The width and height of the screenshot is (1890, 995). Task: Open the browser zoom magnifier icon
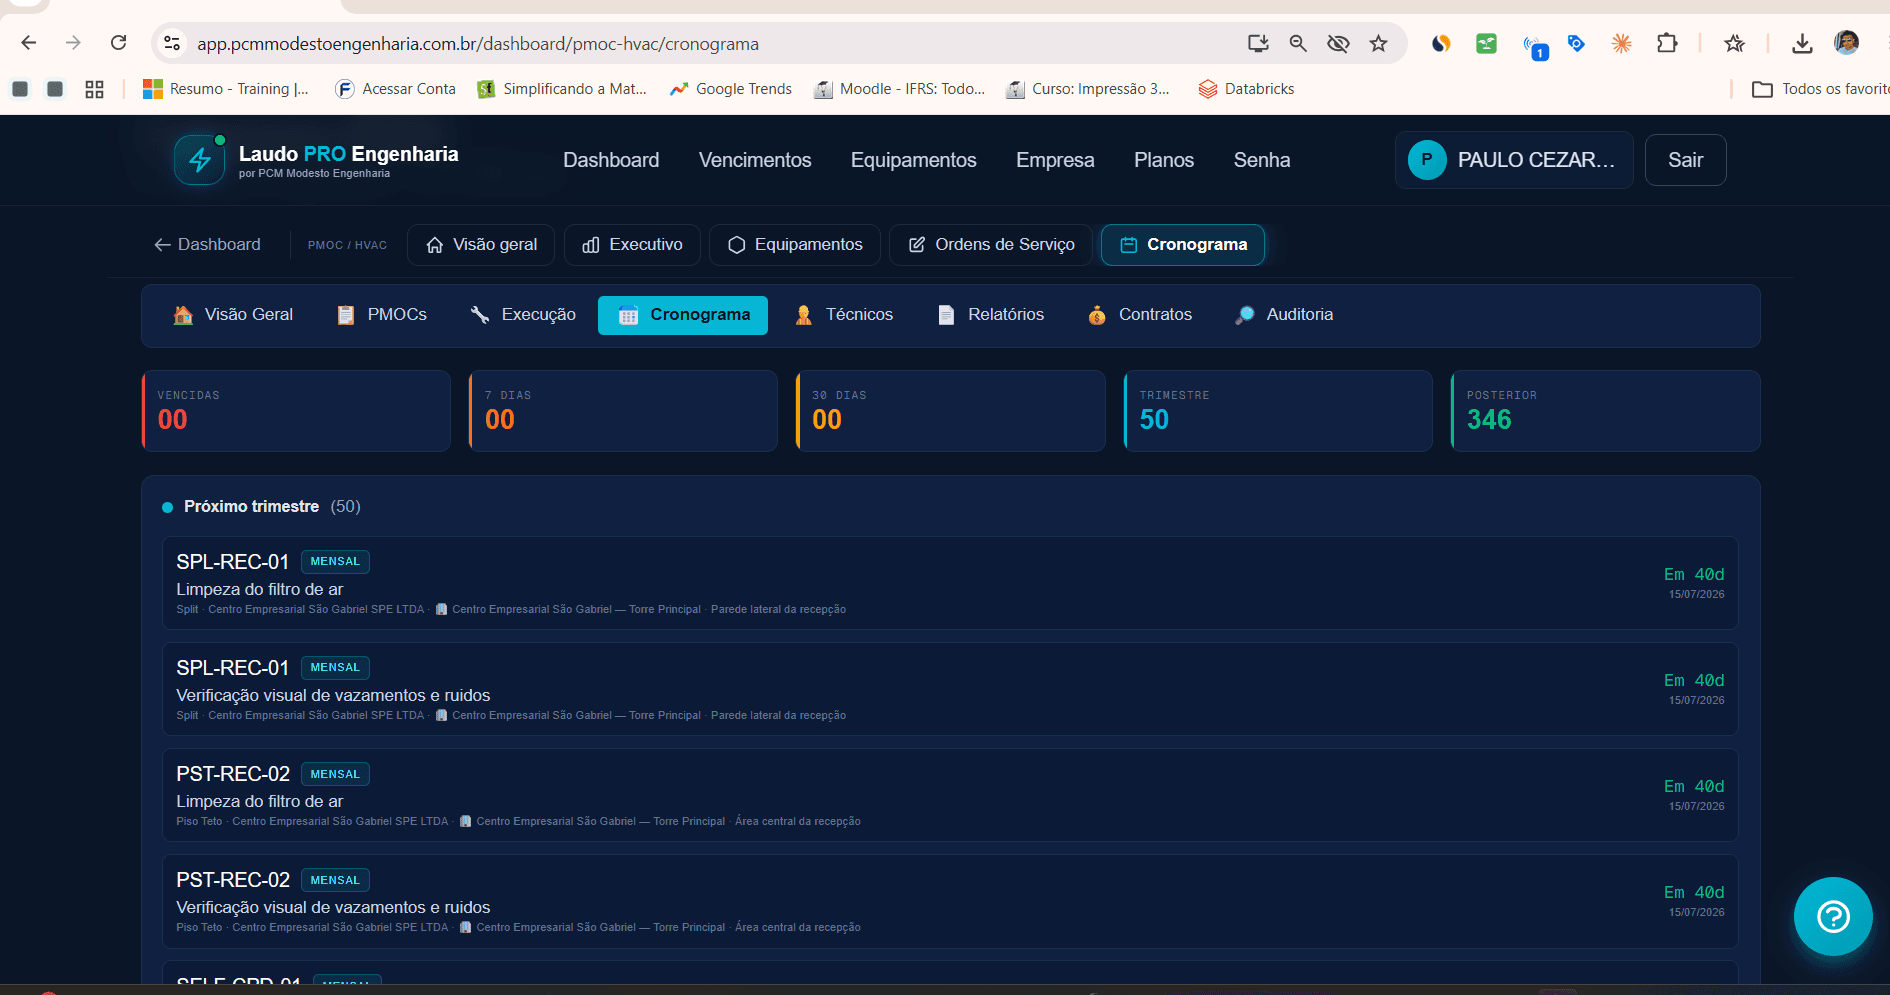pos(1298,43)
